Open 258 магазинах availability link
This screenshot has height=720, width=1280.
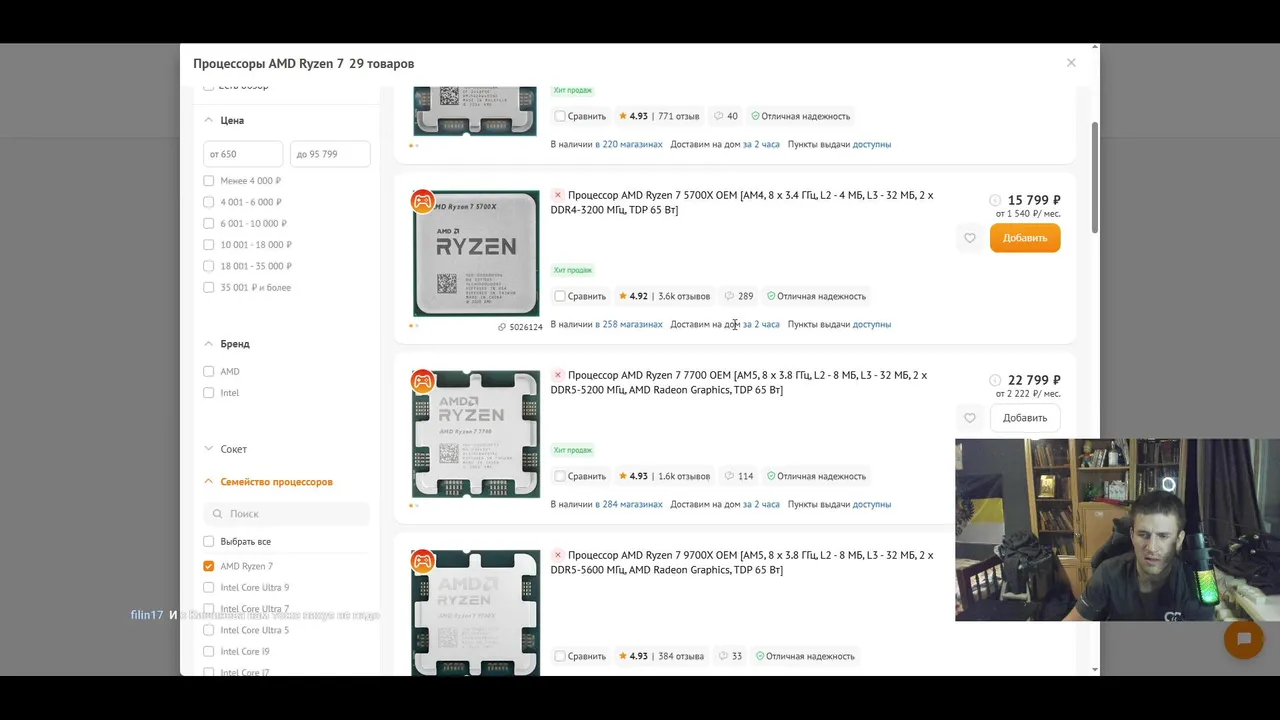(629, 324)
